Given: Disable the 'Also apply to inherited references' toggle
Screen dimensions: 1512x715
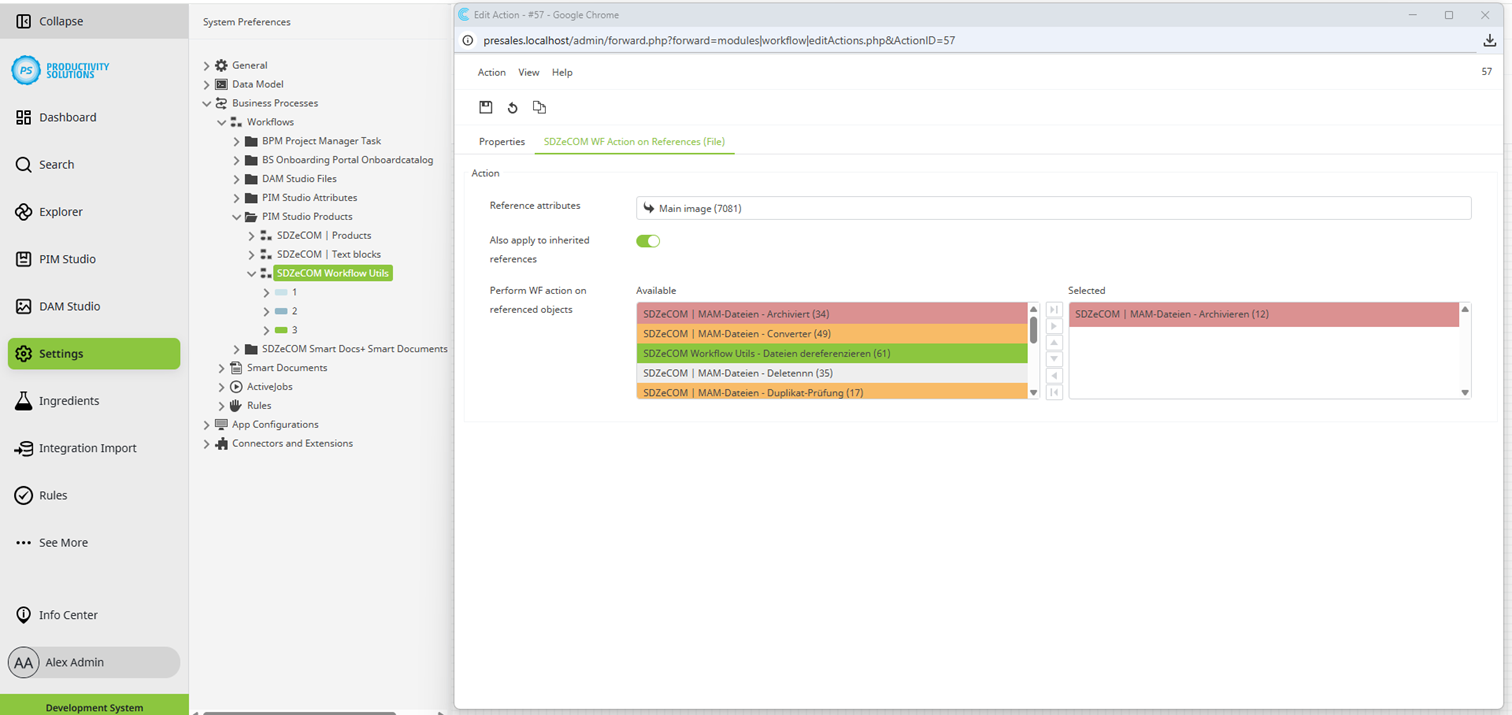Looking at the screenshot, I should coord(647,241).
